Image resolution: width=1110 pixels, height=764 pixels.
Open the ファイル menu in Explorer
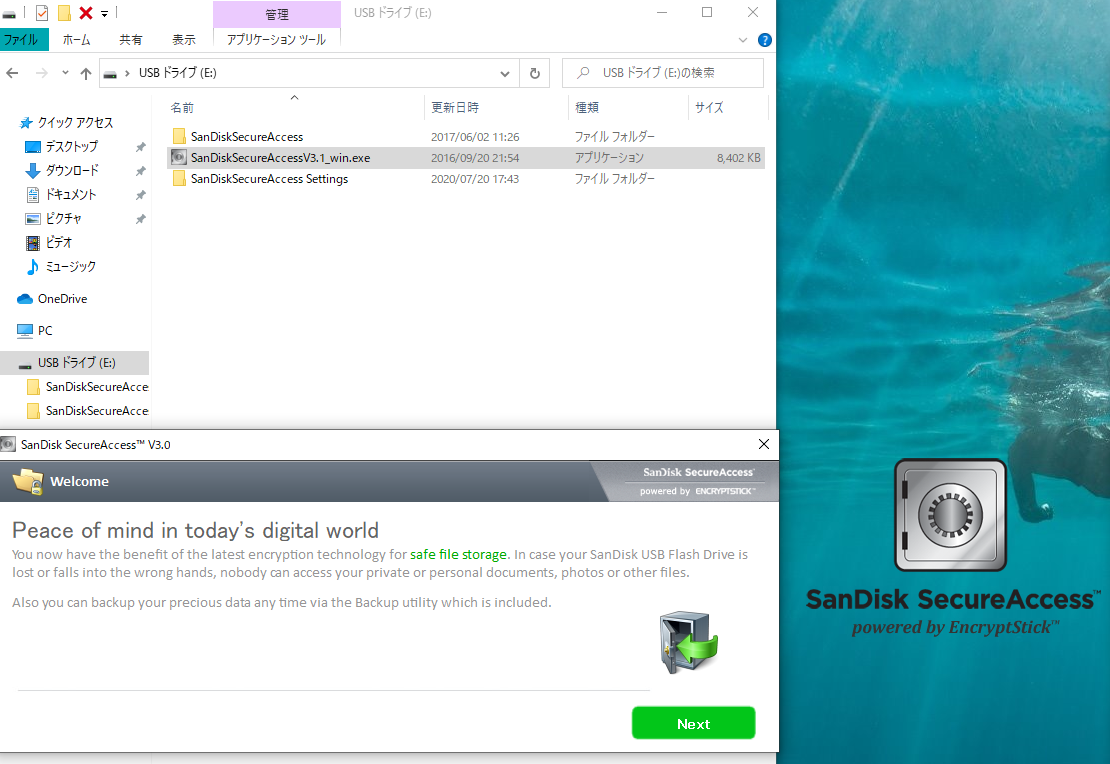click(x=22, y=40)
